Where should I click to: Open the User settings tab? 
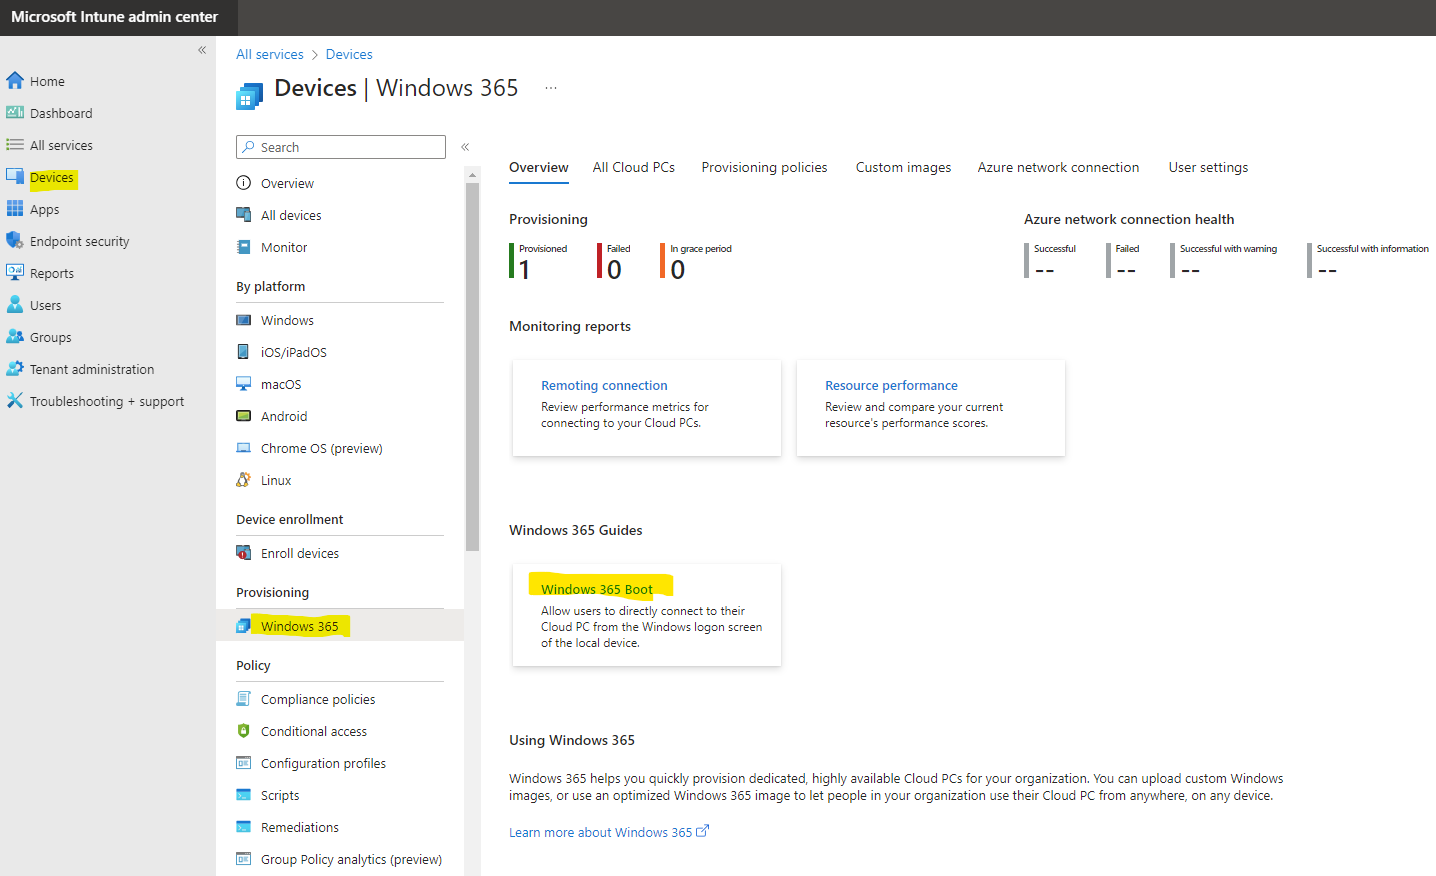(x=1209, y=167)
